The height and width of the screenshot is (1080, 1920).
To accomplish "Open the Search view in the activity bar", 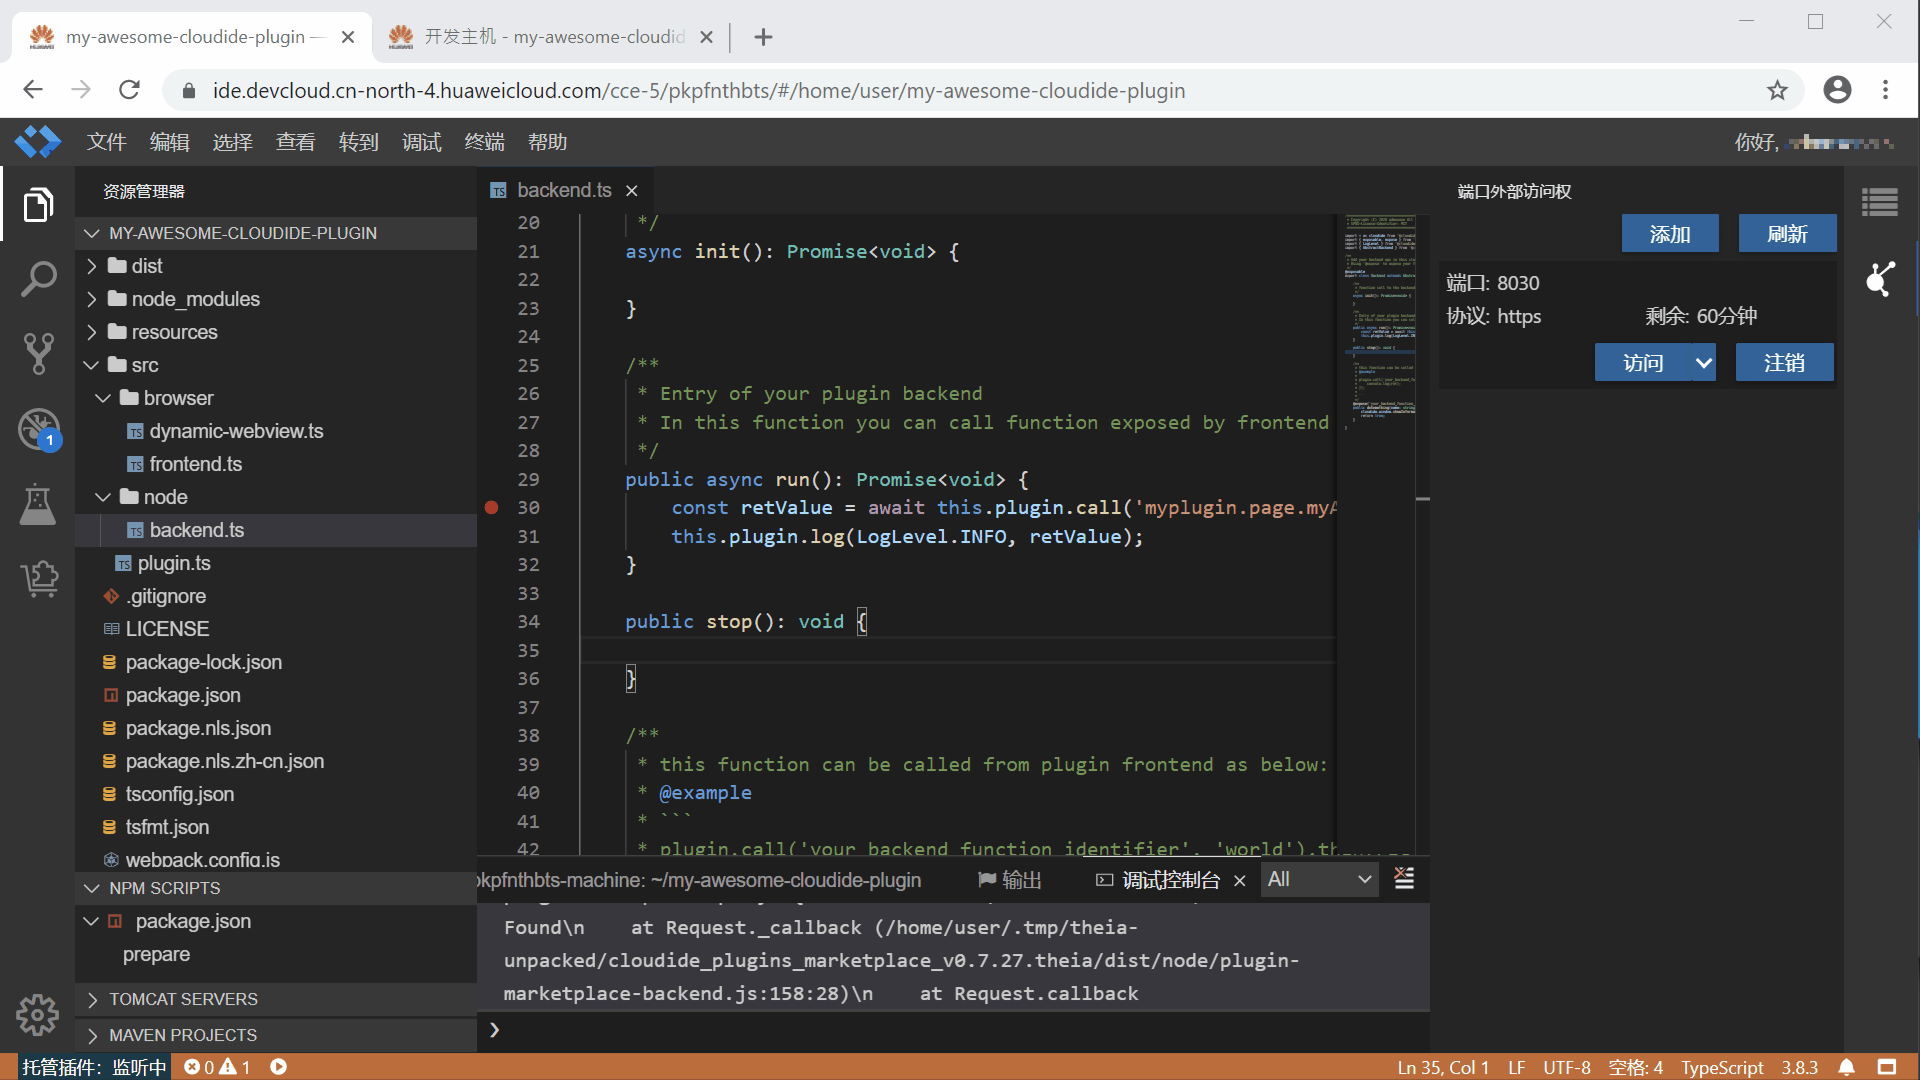I will tap(38, 279).
